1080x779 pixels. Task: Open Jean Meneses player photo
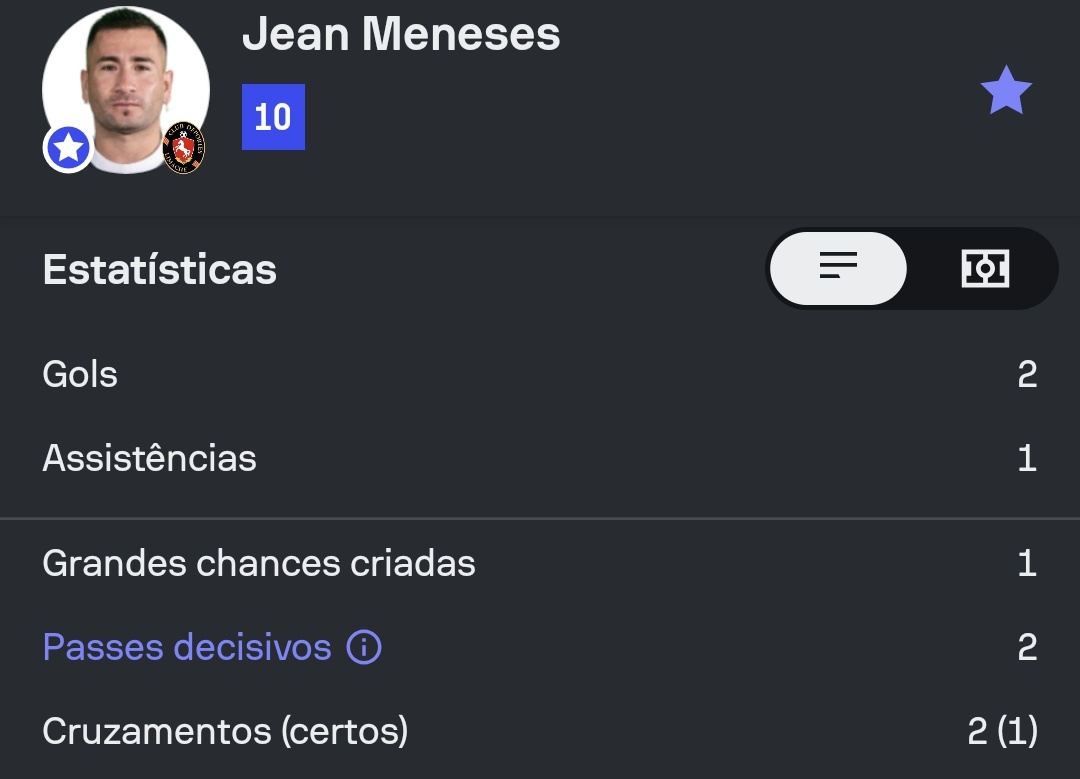[x=125, y=85]
